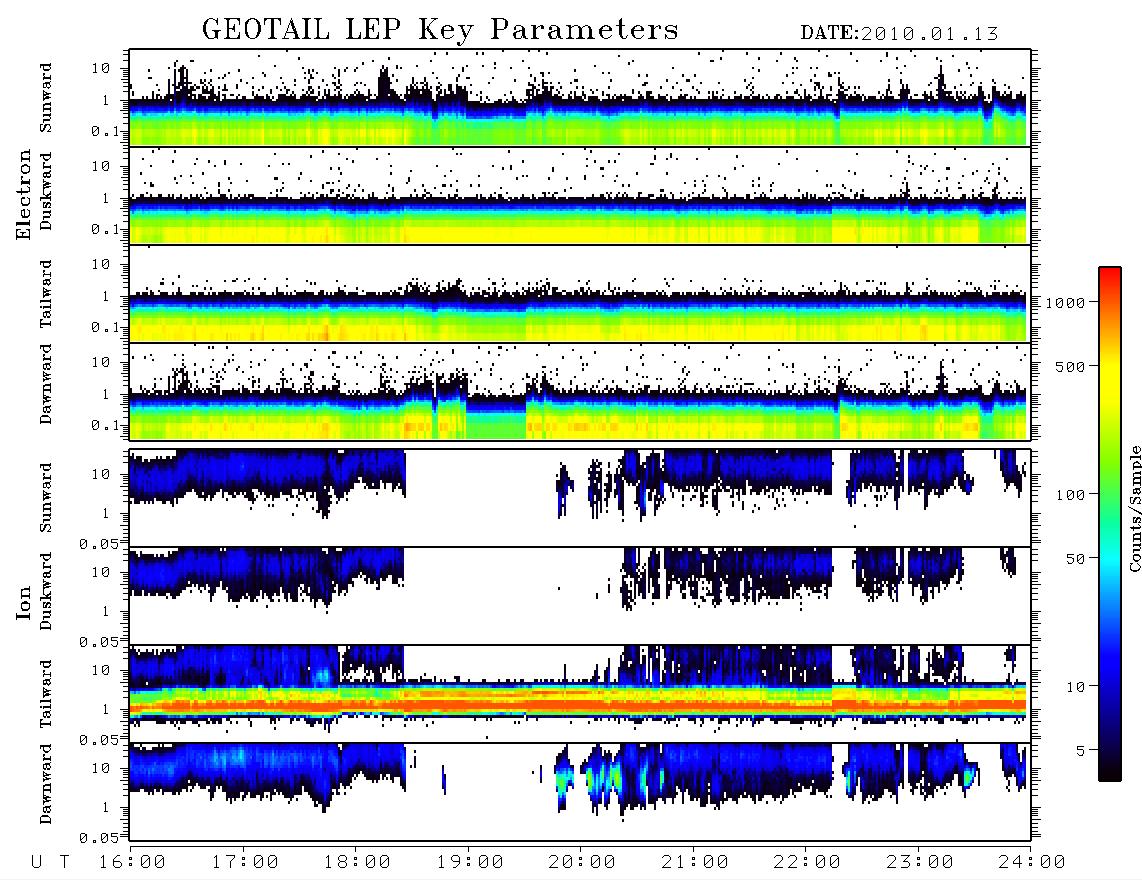Viewport: 1142px width, 880px height.
Task: Click the rainbow Counts/Sample color scale bar
Action: click(x=1110, y=524)
